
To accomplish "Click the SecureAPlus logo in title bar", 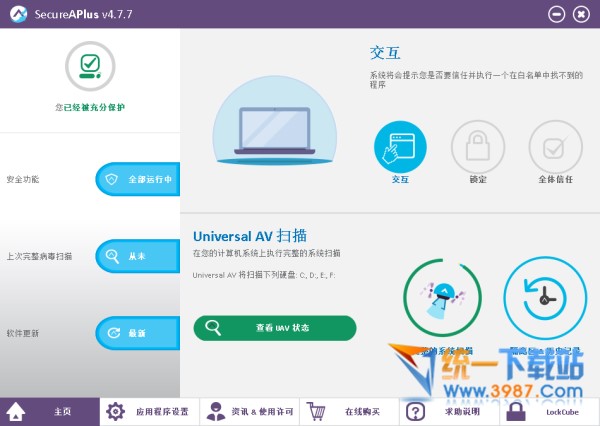I will 14,14.
